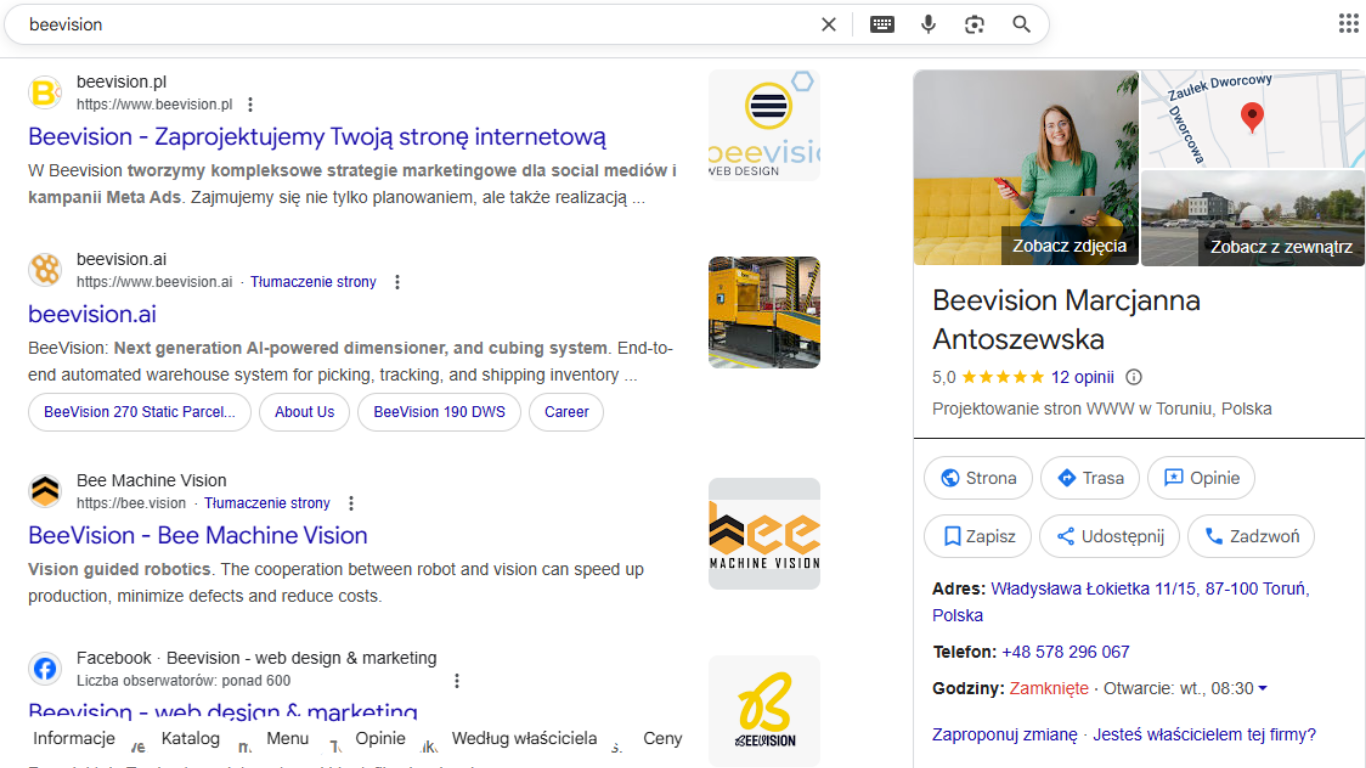This screenshot has height=768, width=1366.
Task: Click 'Jesteś właścicielem tej firmy?' link
Action: click(x=1204, y=735)
